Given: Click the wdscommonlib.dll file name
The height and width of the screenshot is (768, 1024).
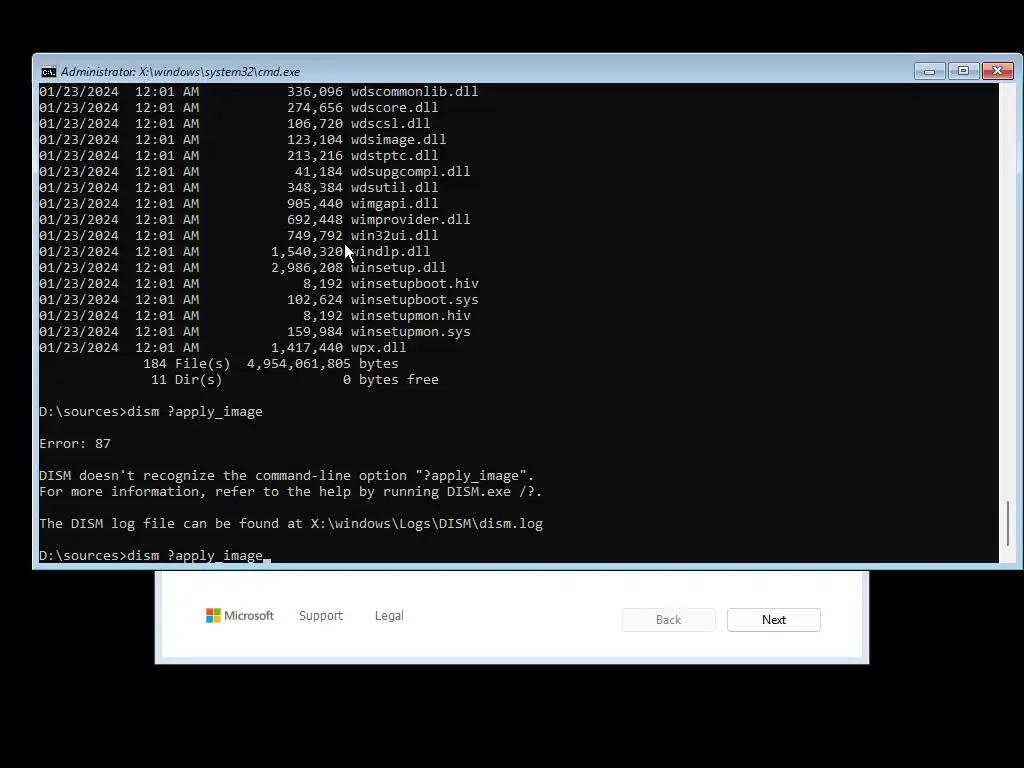Looking at the screenshot, I should (414, 91).
